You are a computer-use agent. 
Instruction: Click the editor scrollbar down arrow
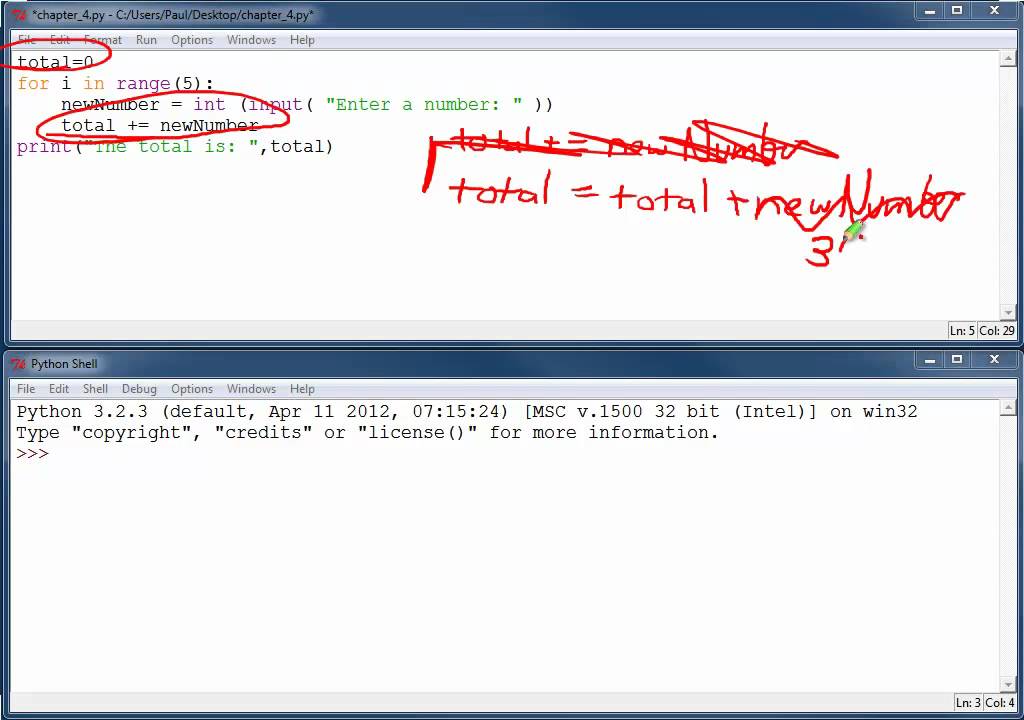pos(1008,313)
